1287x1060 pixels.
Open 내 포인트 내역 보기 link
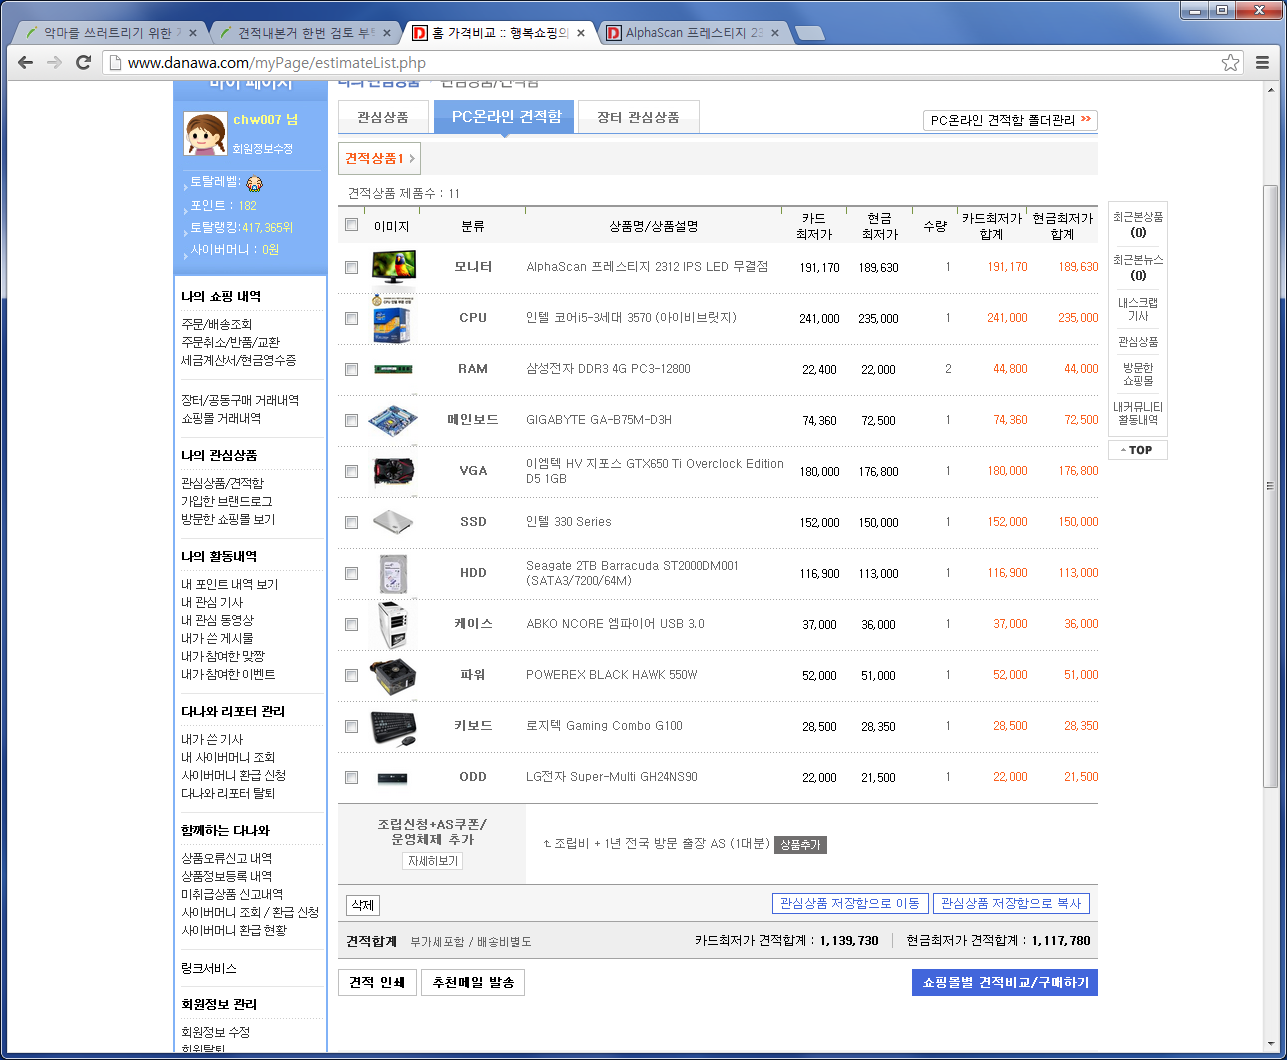230,584
